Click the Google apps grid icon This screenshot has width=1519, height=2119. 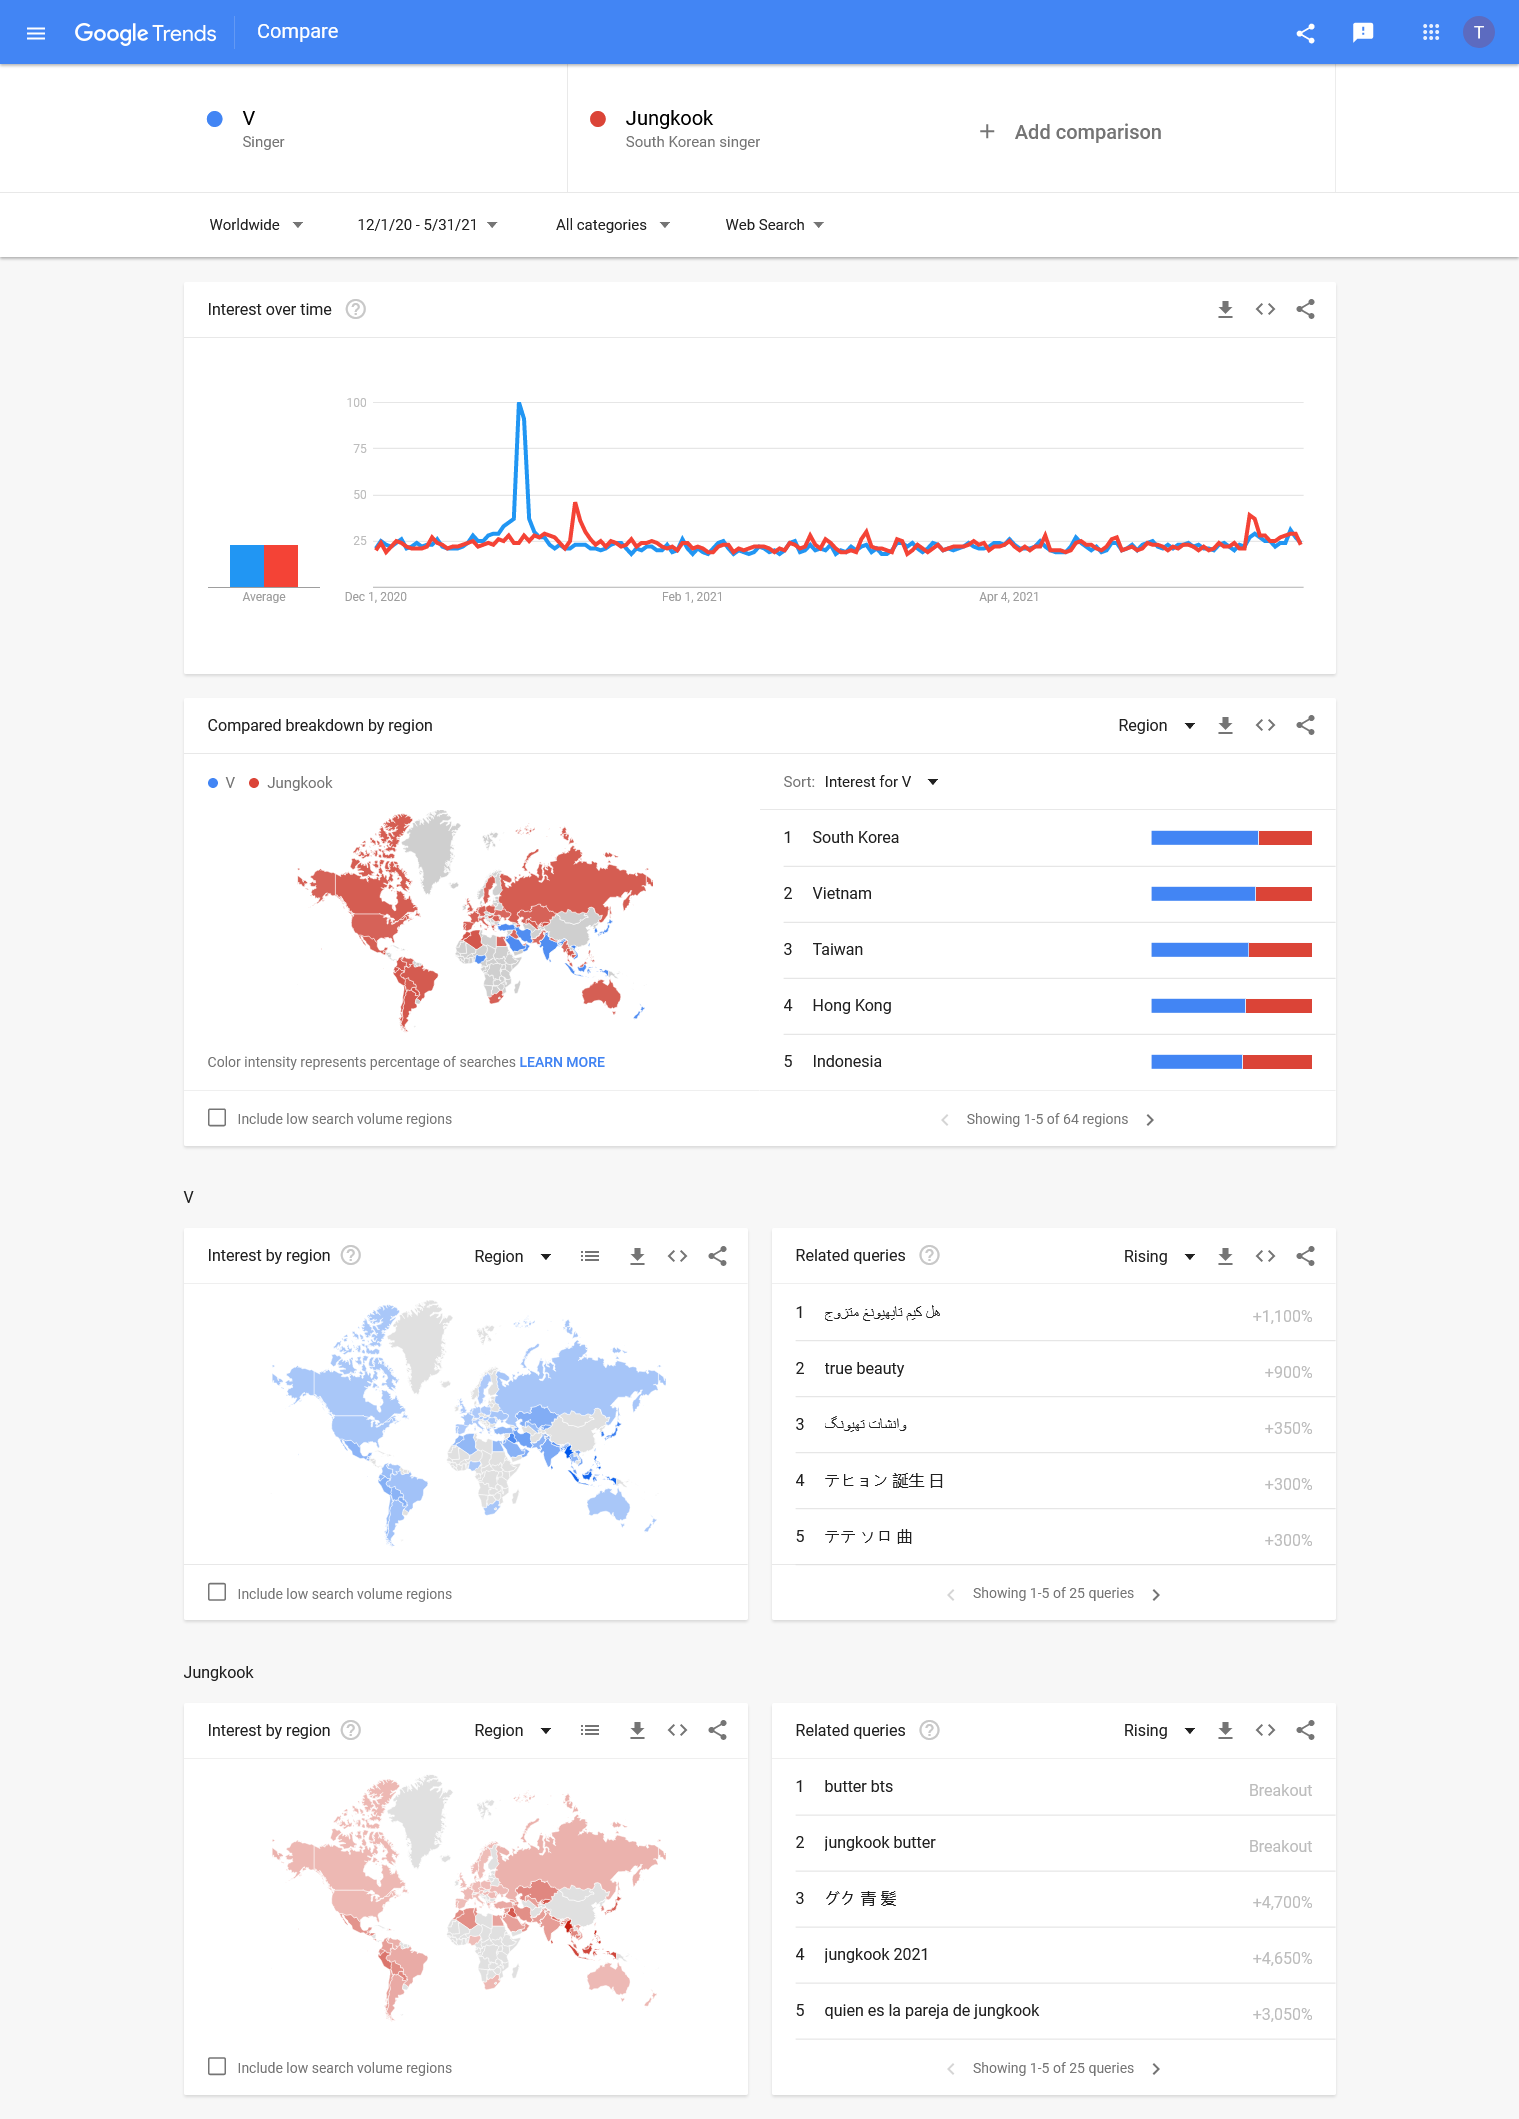1430,33
